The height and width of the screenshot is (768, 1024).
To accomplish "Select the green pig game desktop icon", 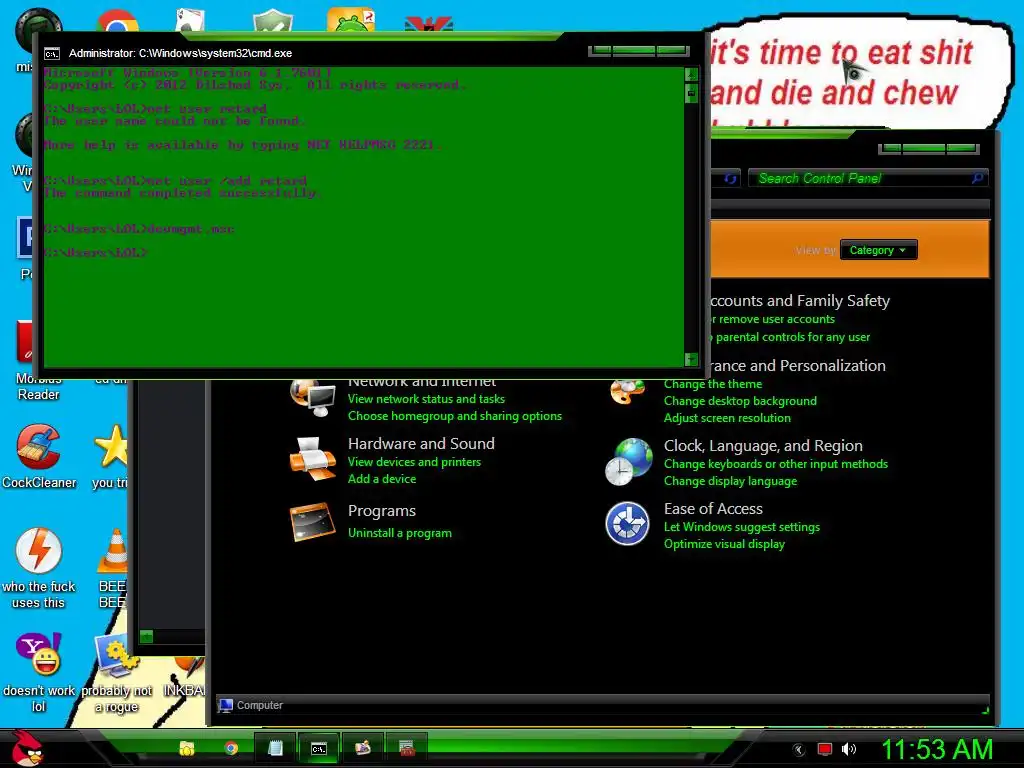I will point(351,20).
